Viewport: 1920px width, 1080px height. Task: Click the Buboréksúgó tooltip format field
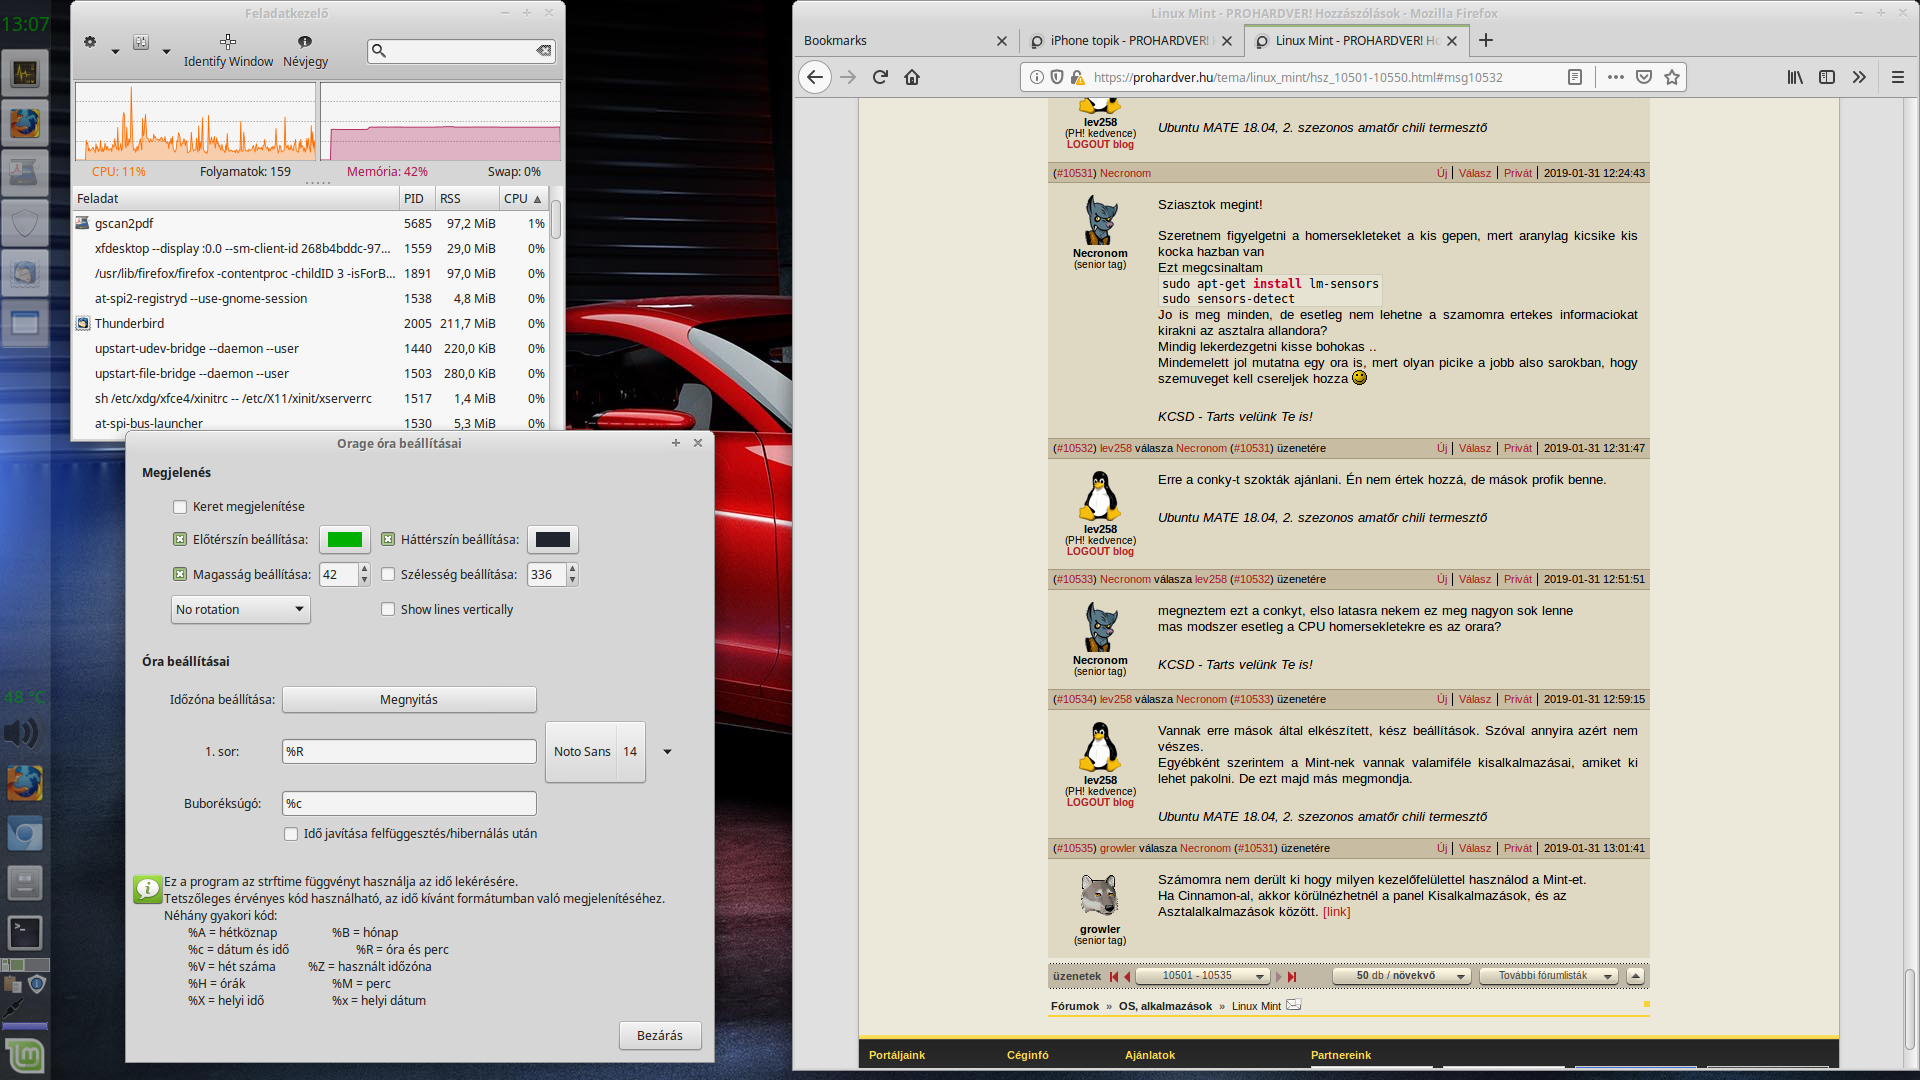(409, 803)
